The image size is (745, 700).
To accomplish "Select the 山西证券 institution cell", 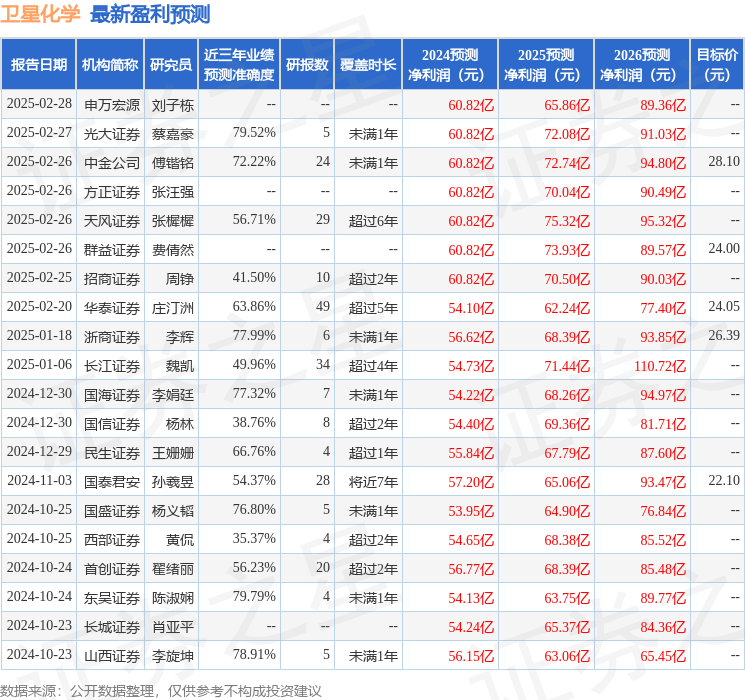I will tap(112, 656).
